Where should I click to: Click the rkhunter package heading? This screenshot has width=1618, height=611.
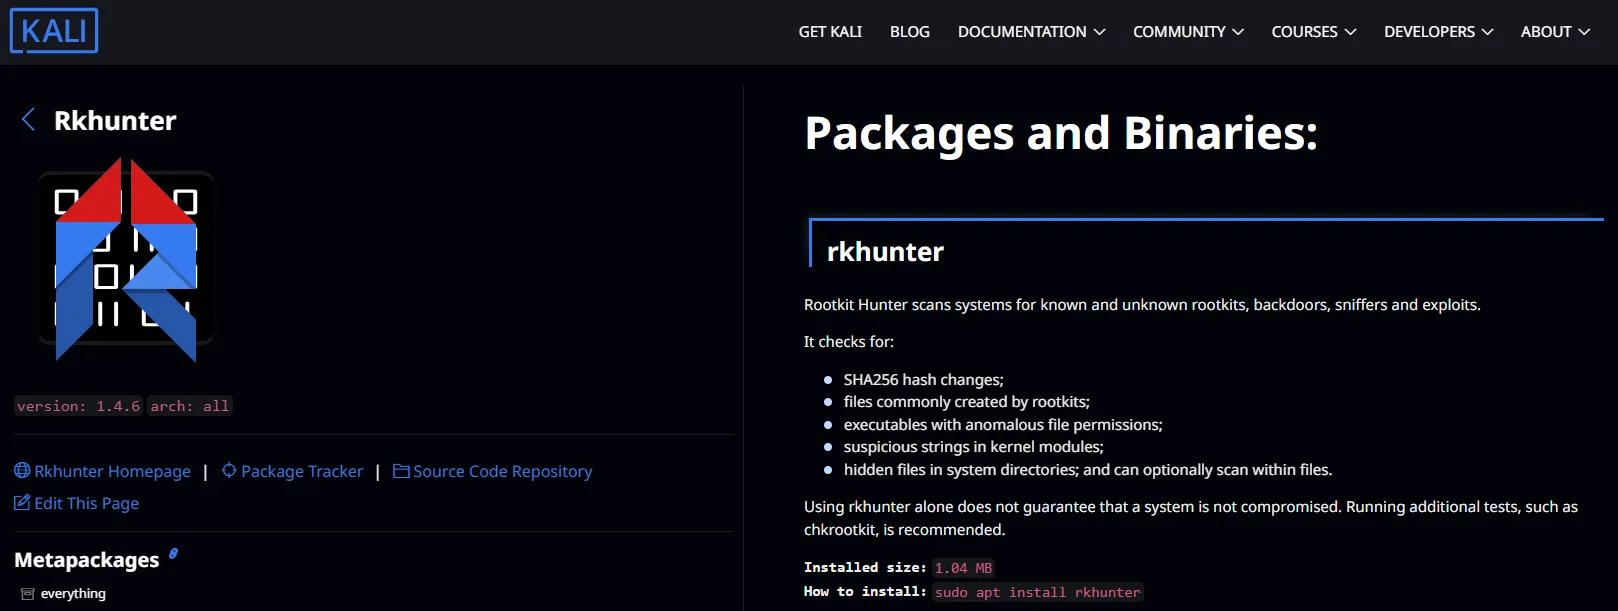[885, 251]
